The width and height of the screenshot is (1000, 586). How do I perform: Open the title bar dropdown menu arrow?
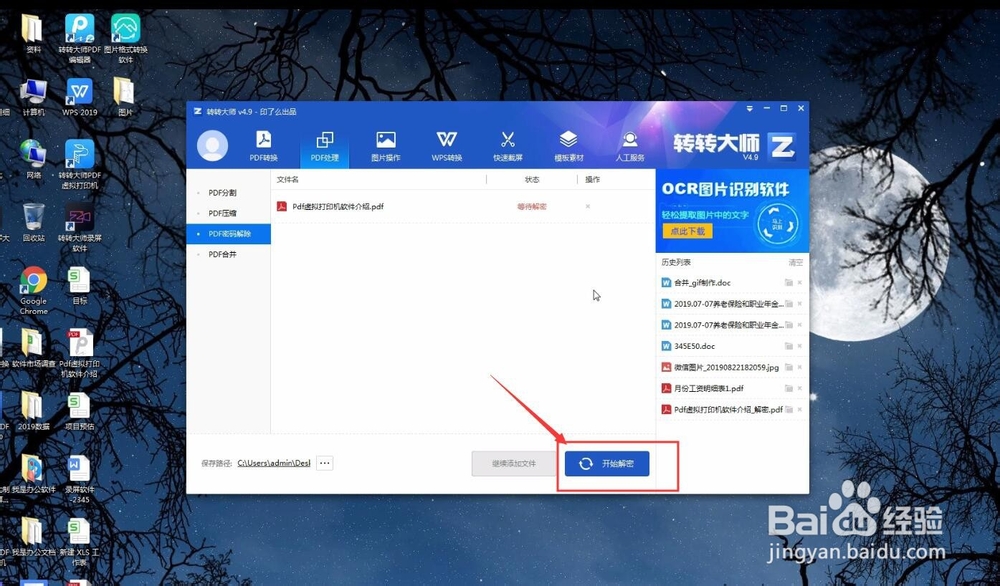[749, 108]
